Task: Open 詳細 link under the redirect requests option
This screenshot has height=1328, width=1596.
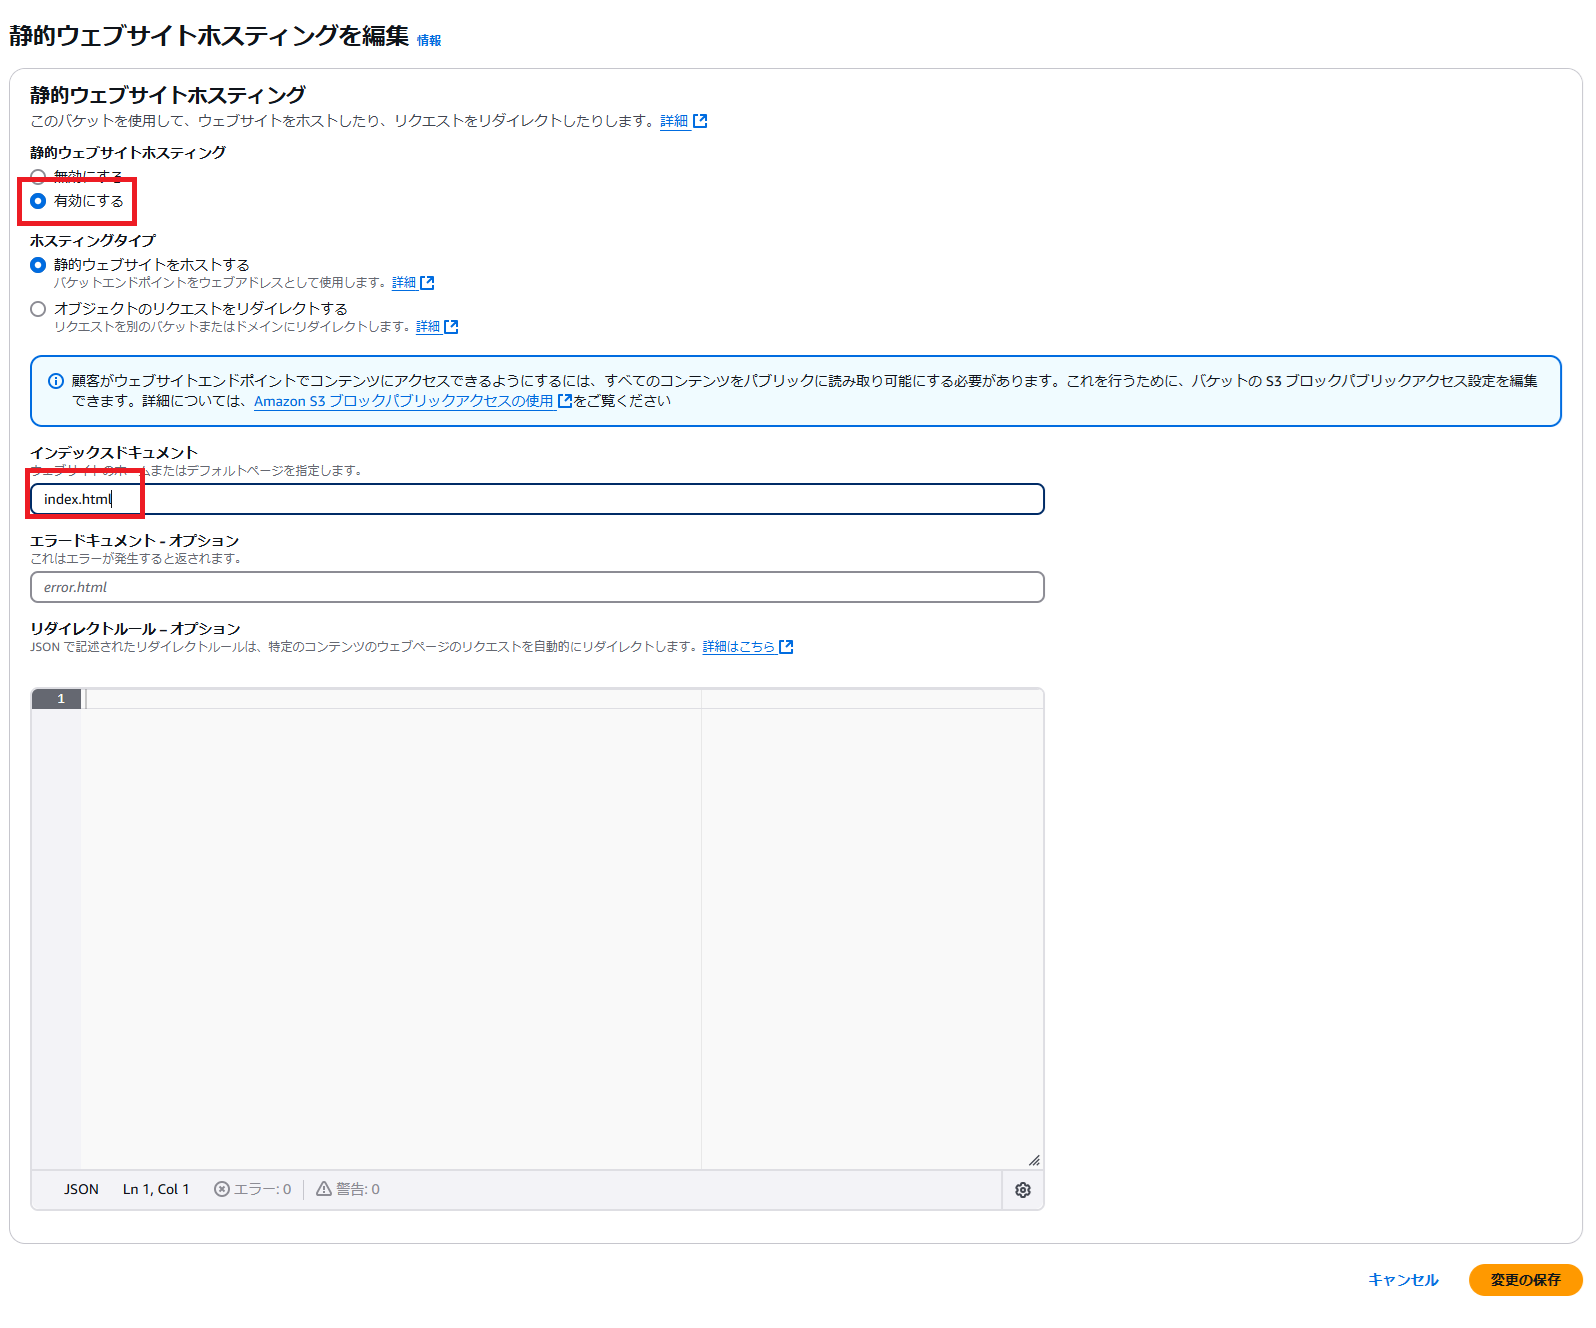Action: click(428, 327)
